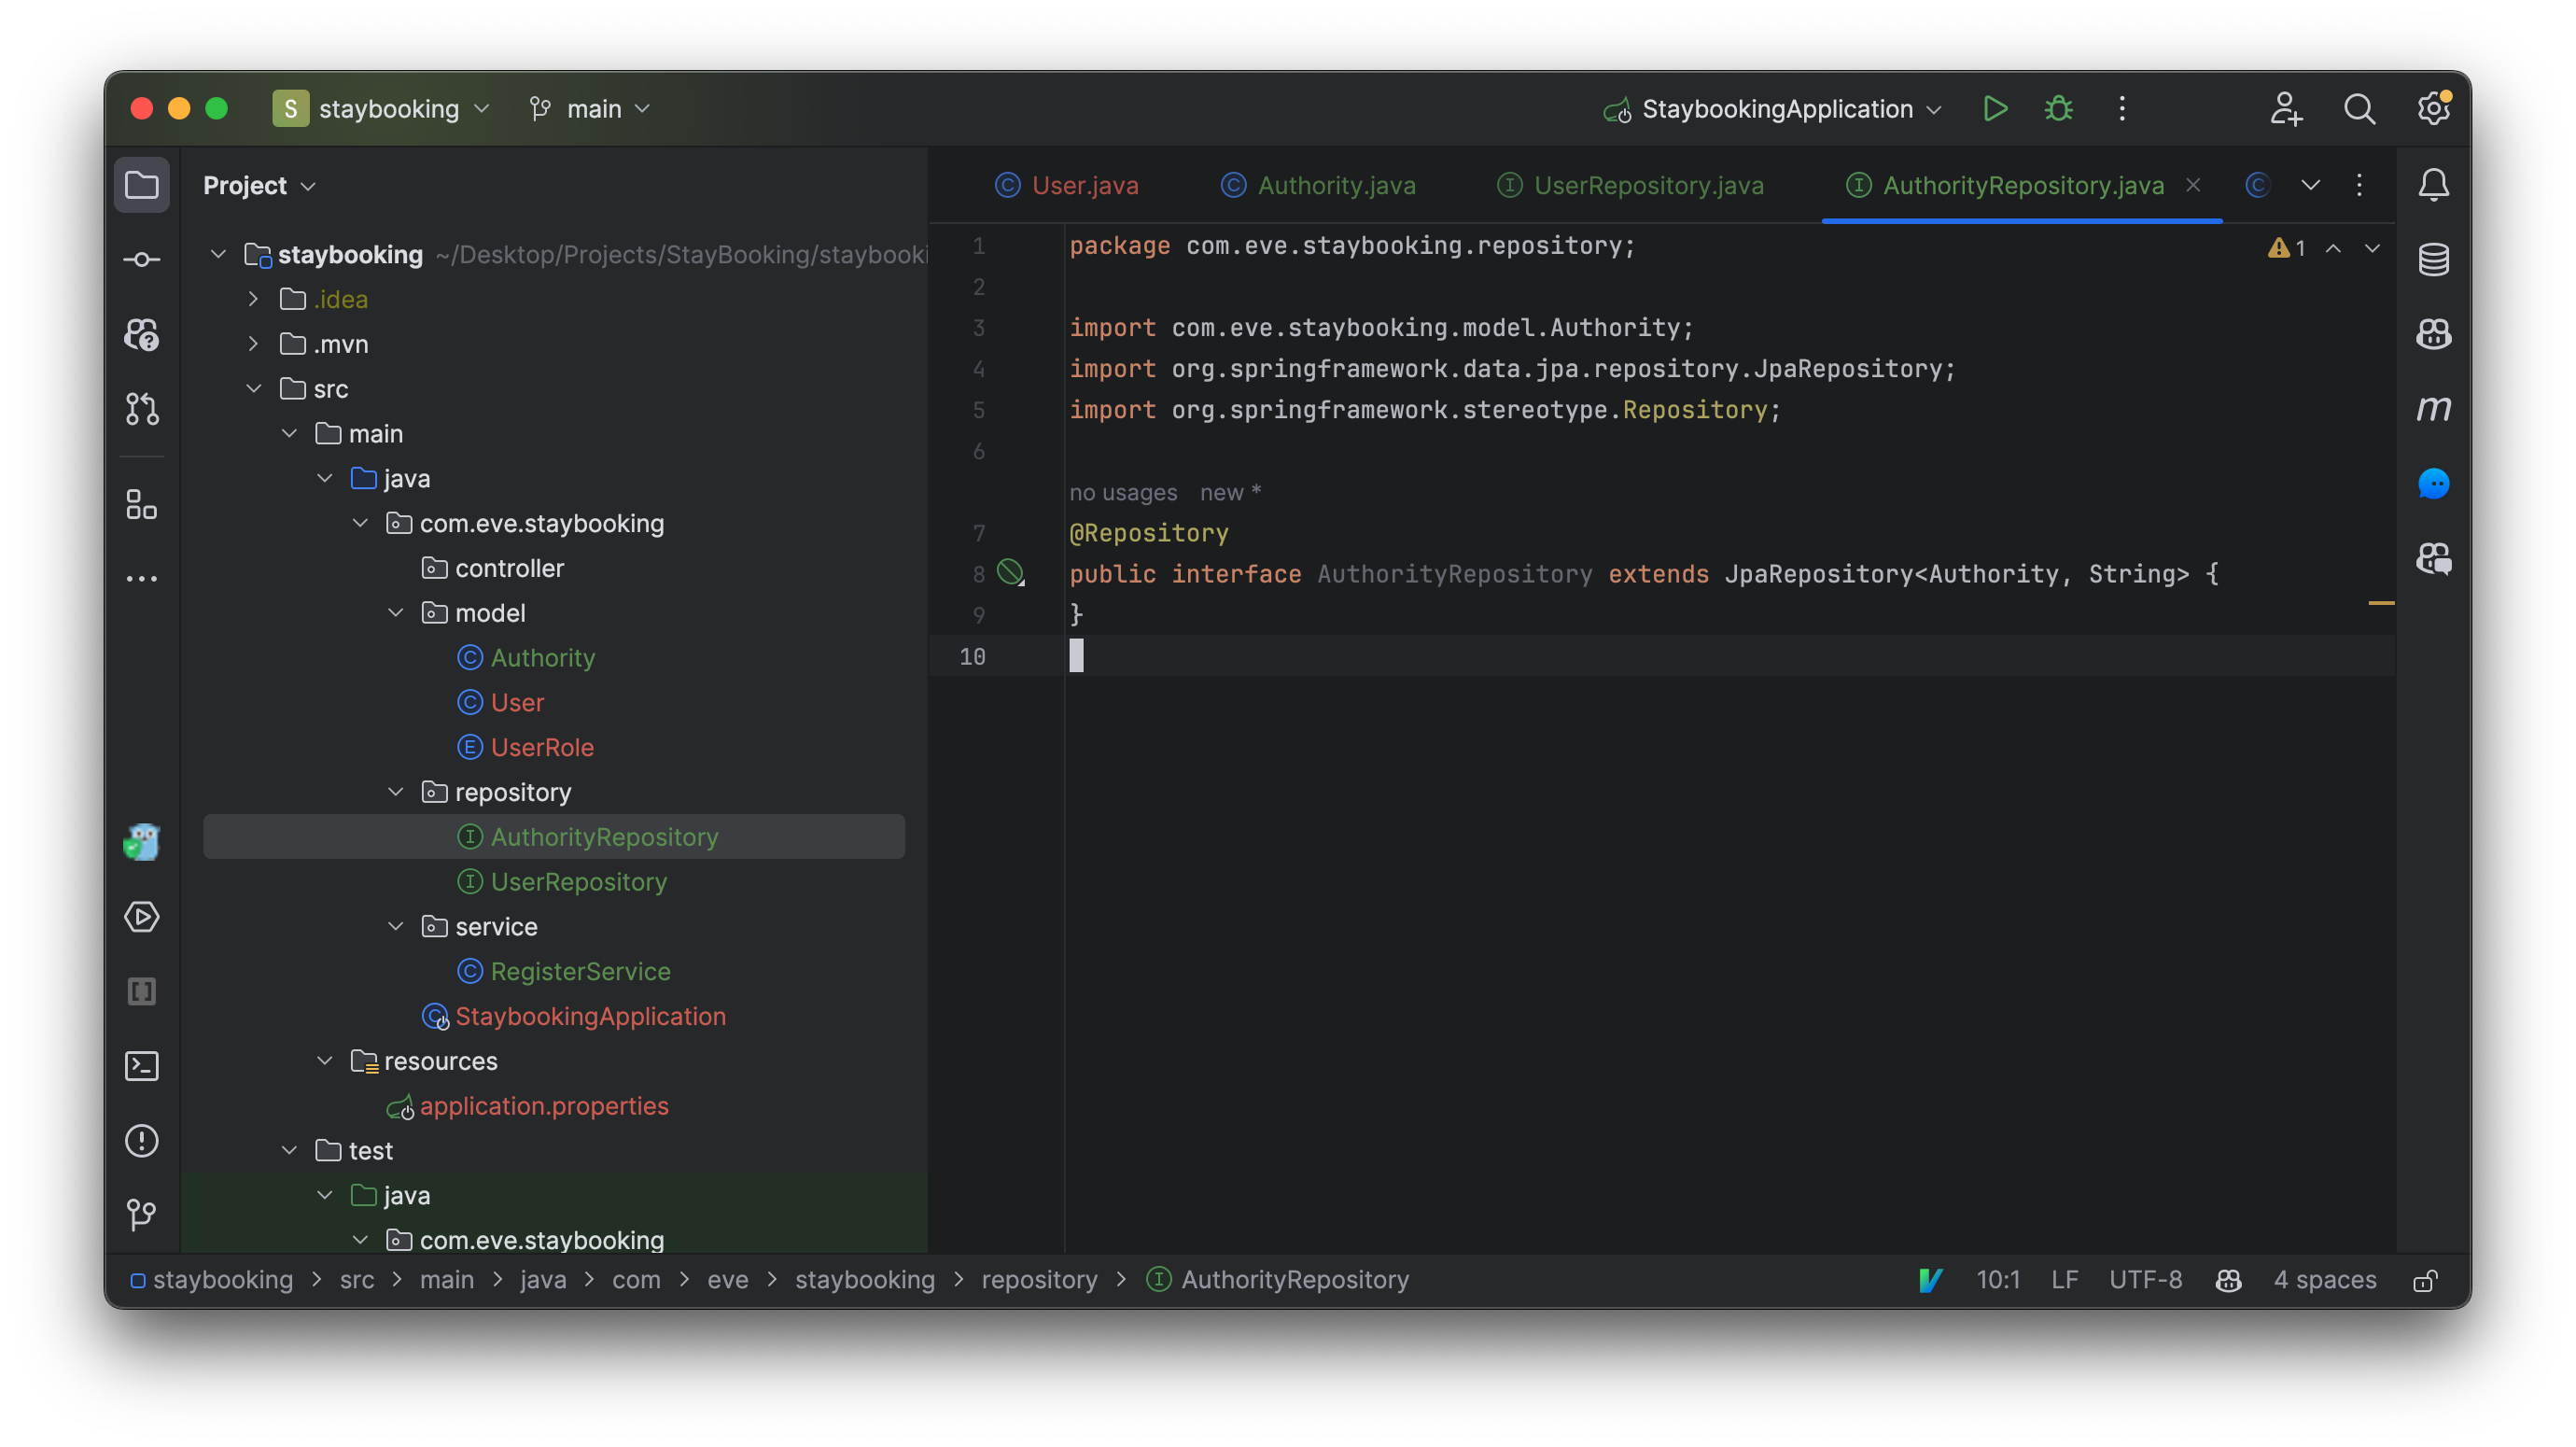Expand the .idea folder

tap(251, 299)
